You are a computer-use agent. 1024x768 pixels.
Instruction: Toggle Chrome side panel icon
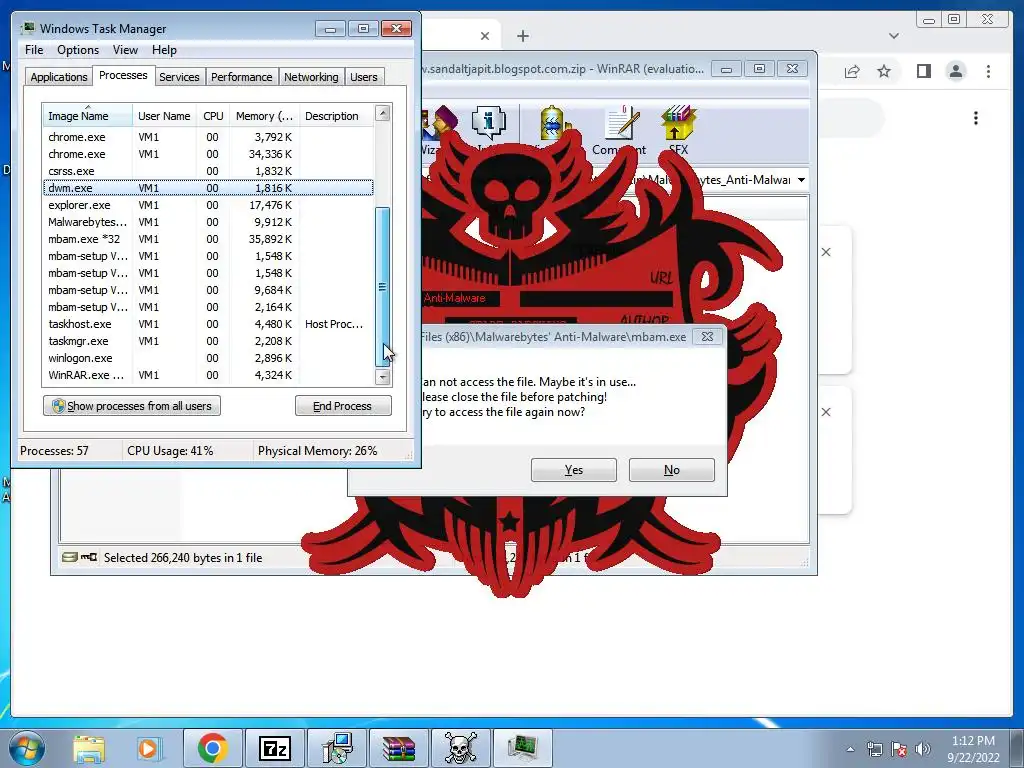coord(923,71)
